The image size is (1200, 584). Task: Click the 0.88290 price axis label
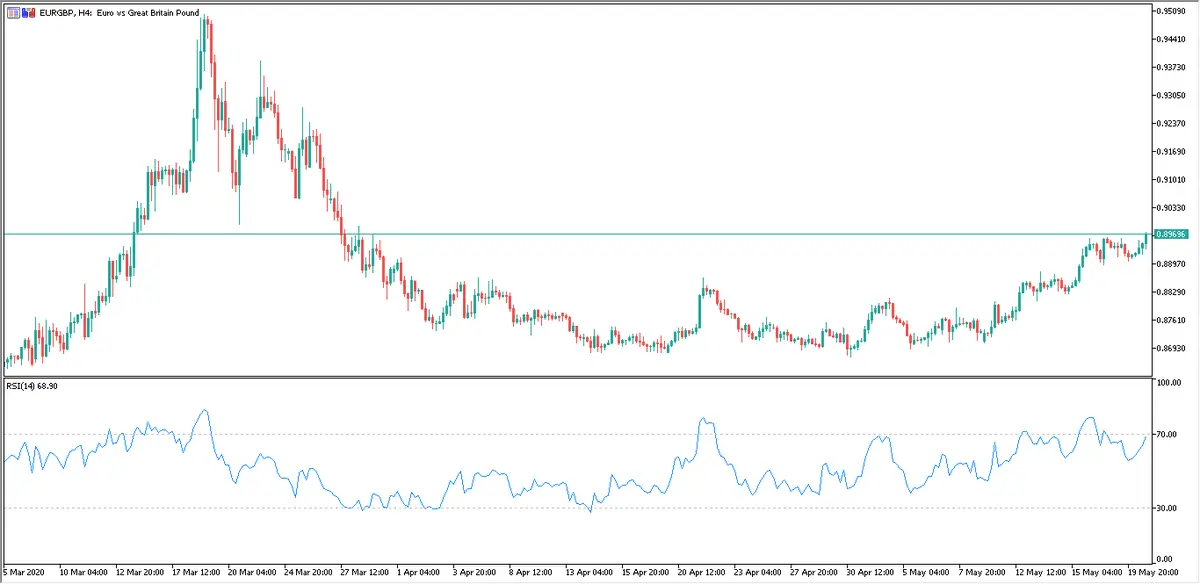click(x=1171, y=292)
